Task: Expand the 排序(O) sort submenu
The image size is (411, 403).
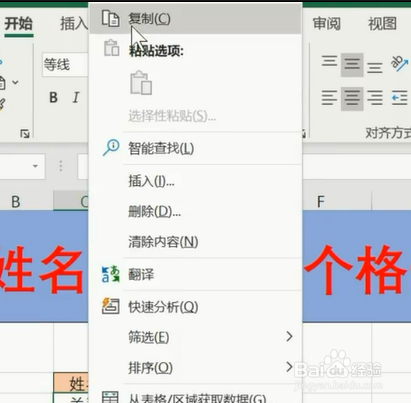Action: pyautogui.click(x=196, y=368)
